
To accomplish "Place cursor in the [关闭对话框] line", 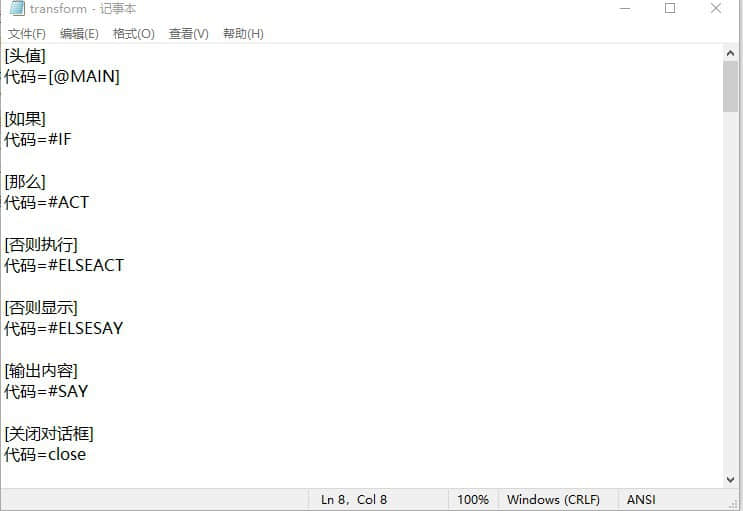I will 50,434.
